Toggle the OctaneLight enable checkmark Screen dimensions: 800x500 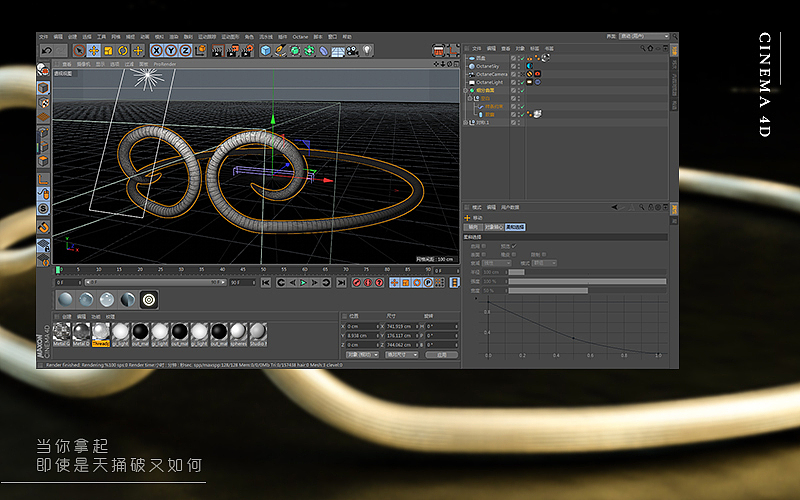[522, 82]
